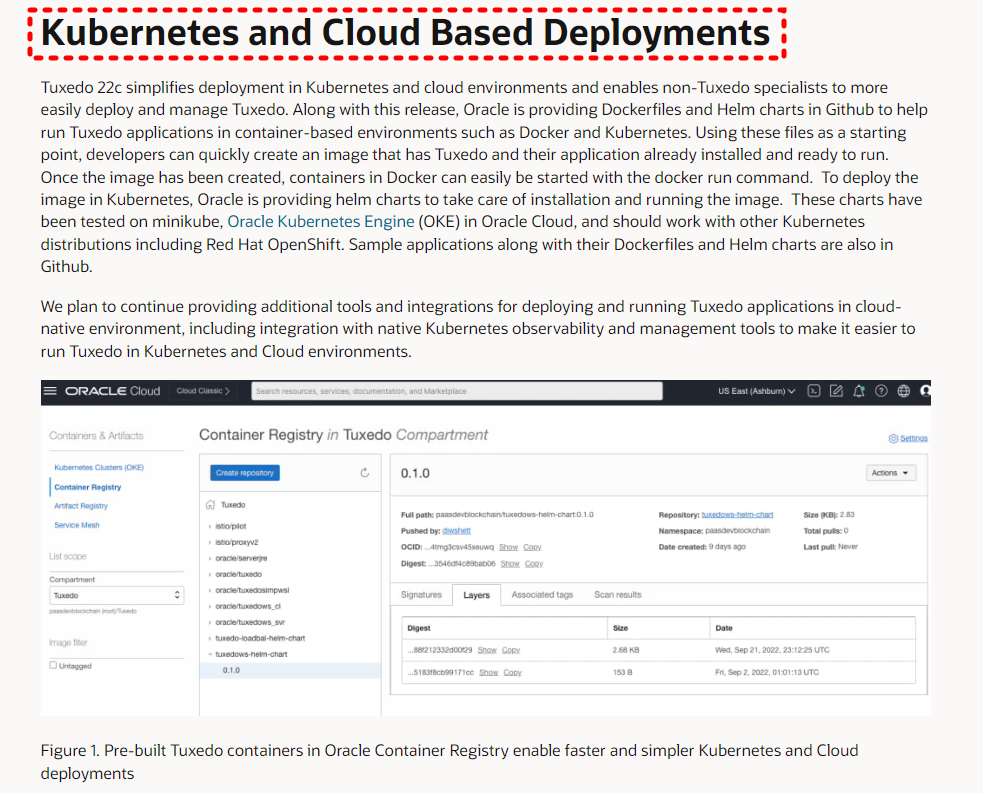Image resolution: width=983 pixels, height=793 pixels.
Task: Open Artifact Registry in sidebar
Action: tap(81, 506)
